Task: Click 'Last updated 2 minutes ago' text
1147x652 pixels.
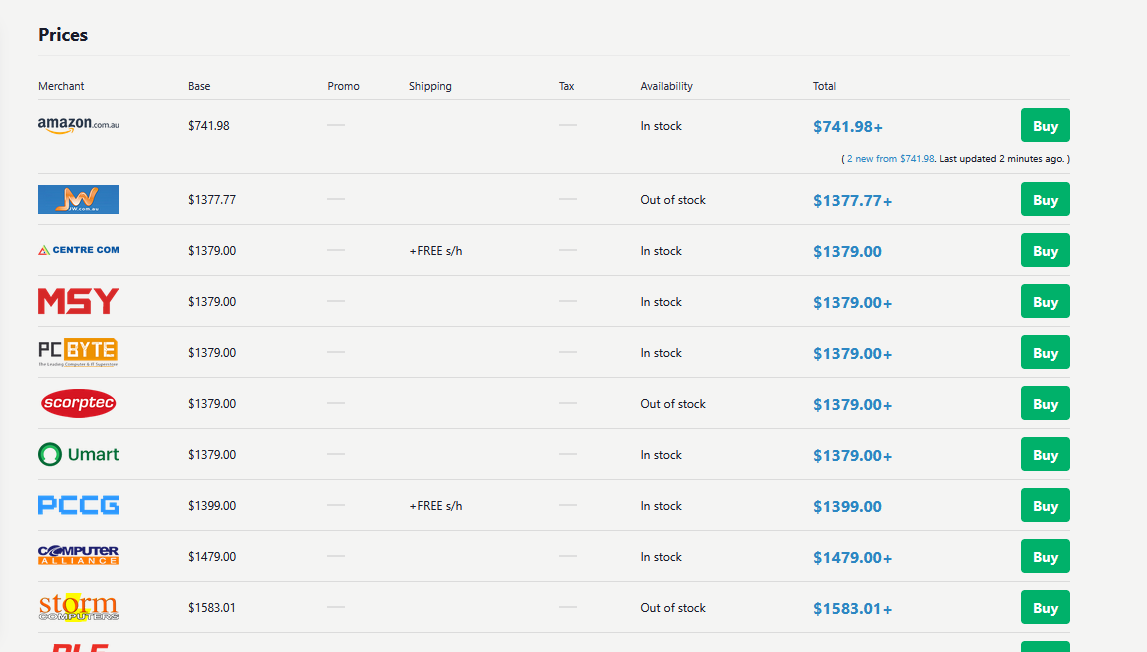Action: tap(1001, 159)
